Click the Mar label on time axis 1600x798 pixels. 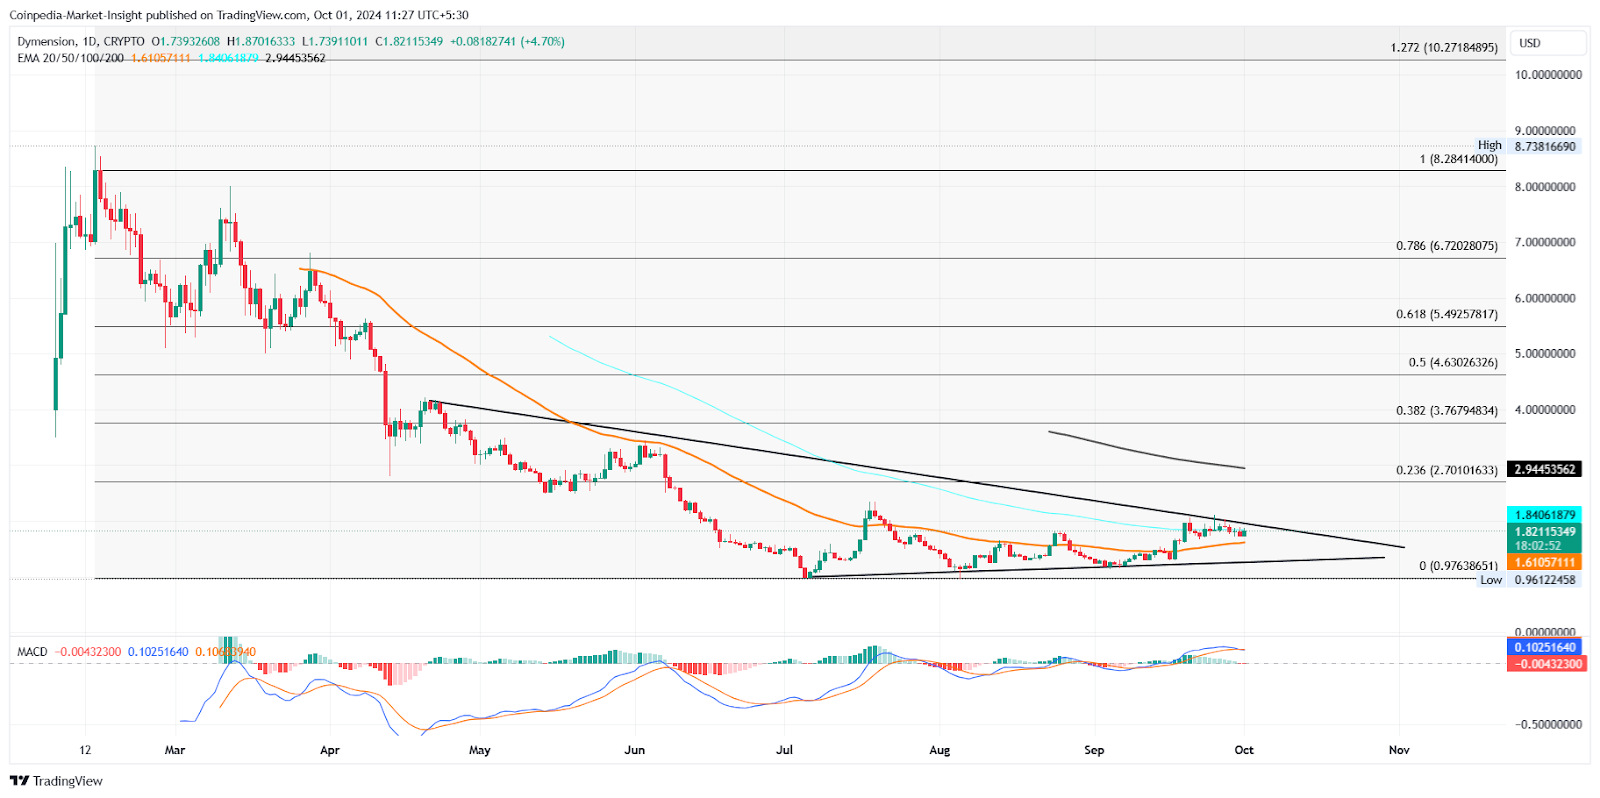(175, 750)
